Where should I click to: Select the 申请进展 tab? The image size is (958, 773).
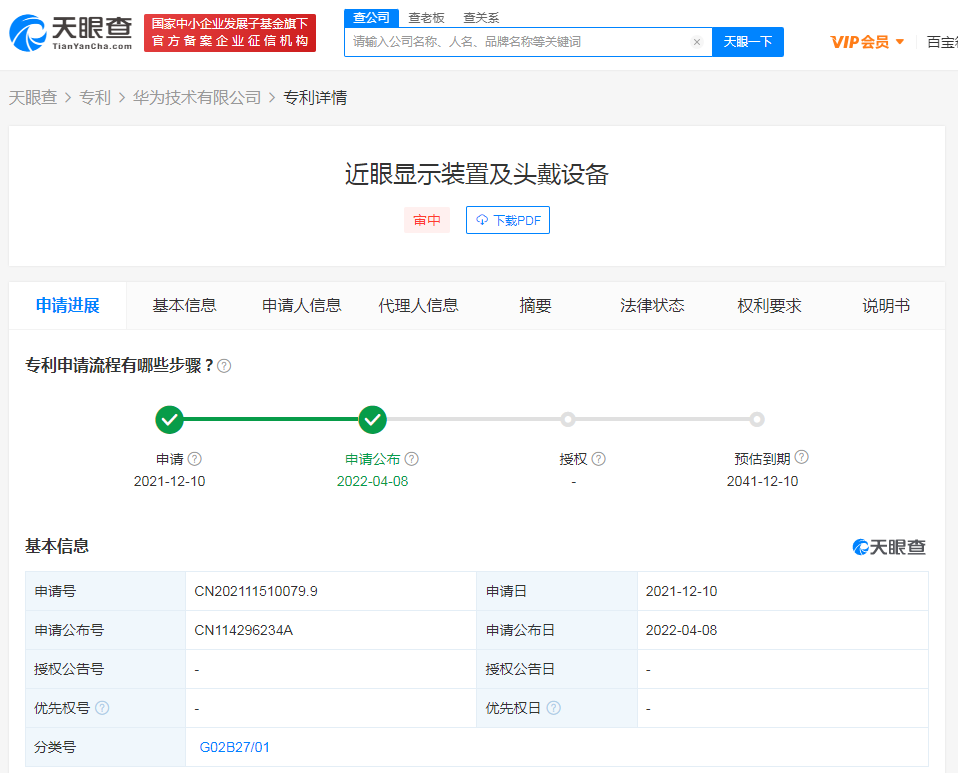[68, 306]
